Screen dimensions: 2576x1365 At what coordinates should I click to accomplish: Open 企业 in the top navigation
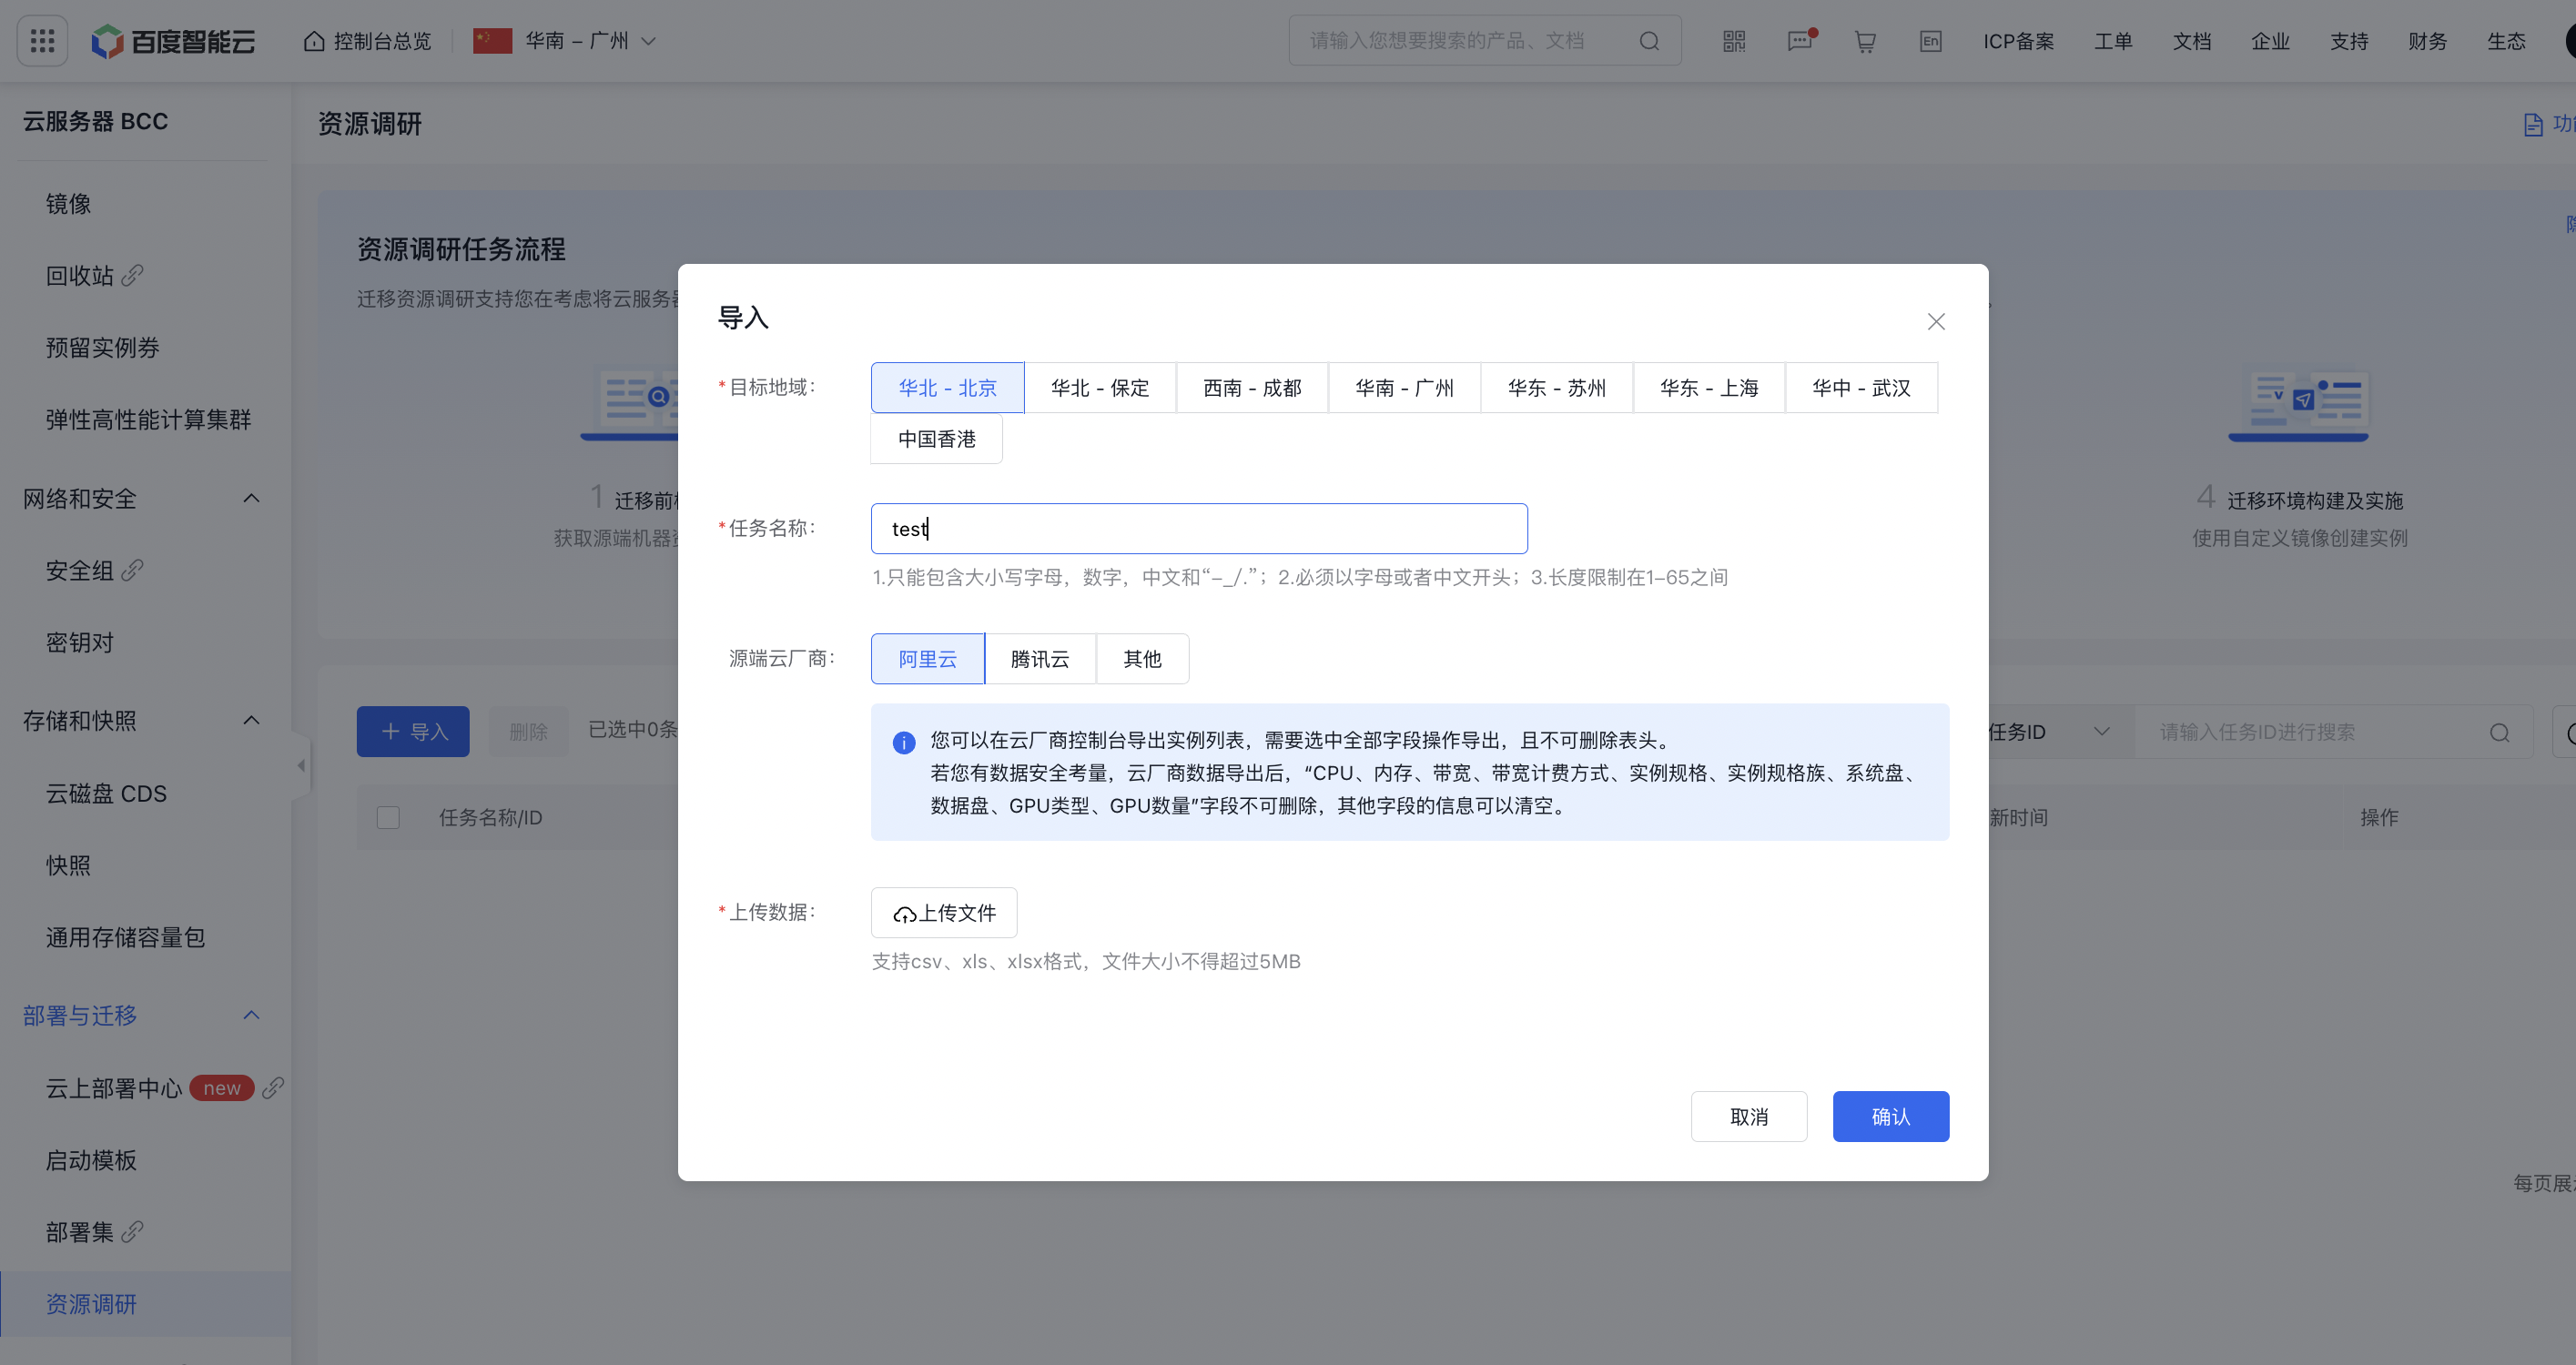click(x=2270, y=41)
